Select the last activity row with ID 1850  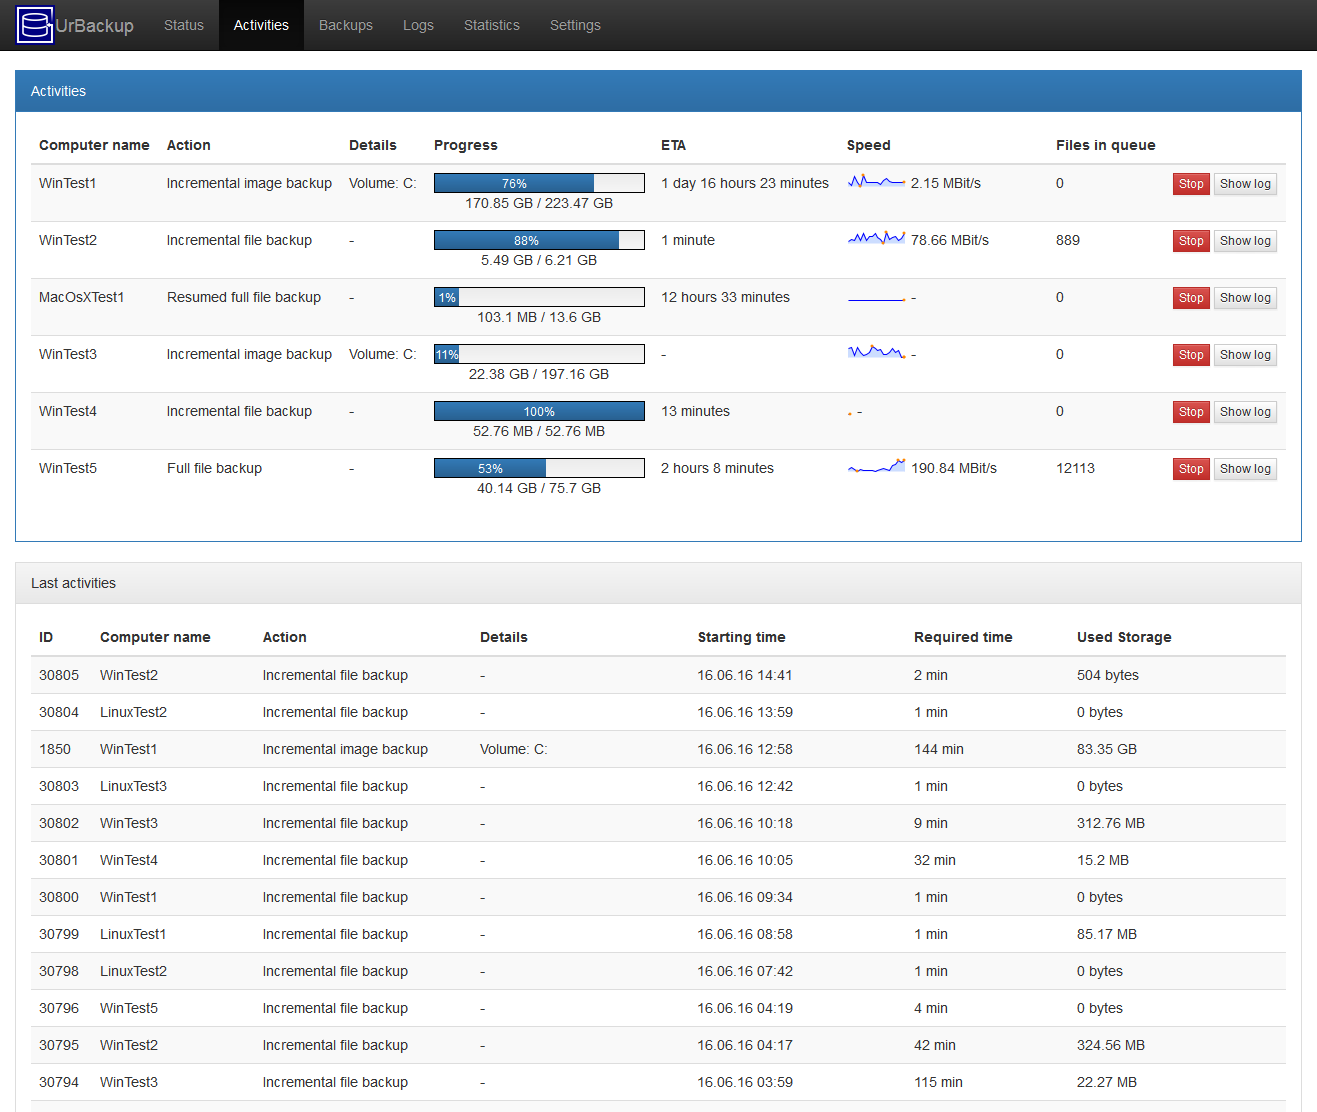pos(660,748)
